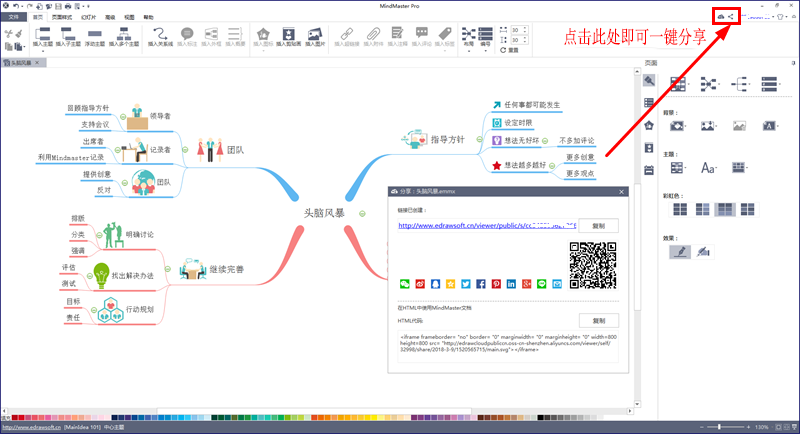Open the Layout (布局) dropdown in ribbon
The width and height of the screenshot is (800, 434).
468,38
